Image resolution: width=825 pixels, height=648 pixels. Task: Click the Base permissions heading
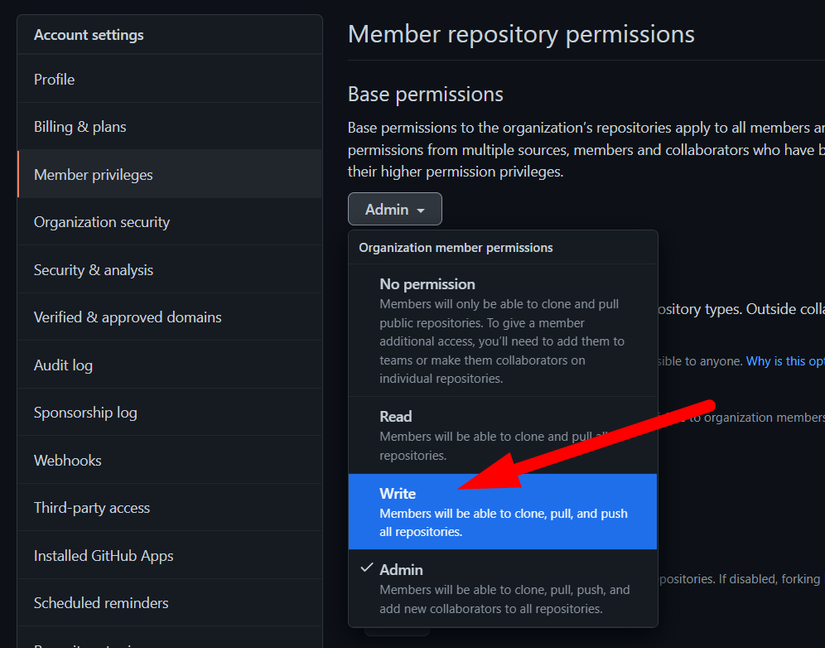pyautogui.click(x=425, y=94)
